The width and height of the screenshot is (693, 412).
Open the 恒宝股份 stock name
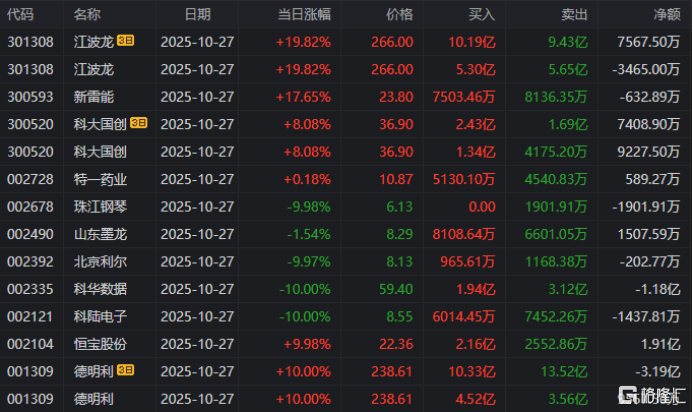point(100,344)
